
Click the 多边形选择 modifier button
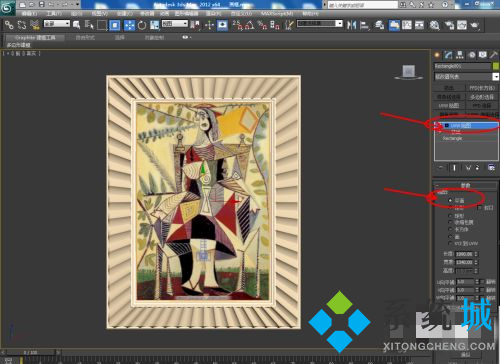[482, 97]
